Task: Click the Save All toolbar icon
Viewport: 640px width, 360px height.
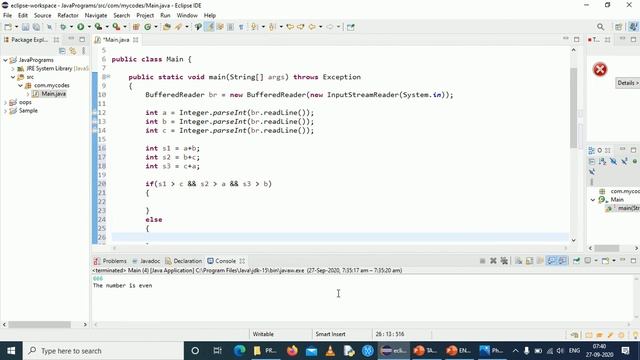Action: point(36,27)
